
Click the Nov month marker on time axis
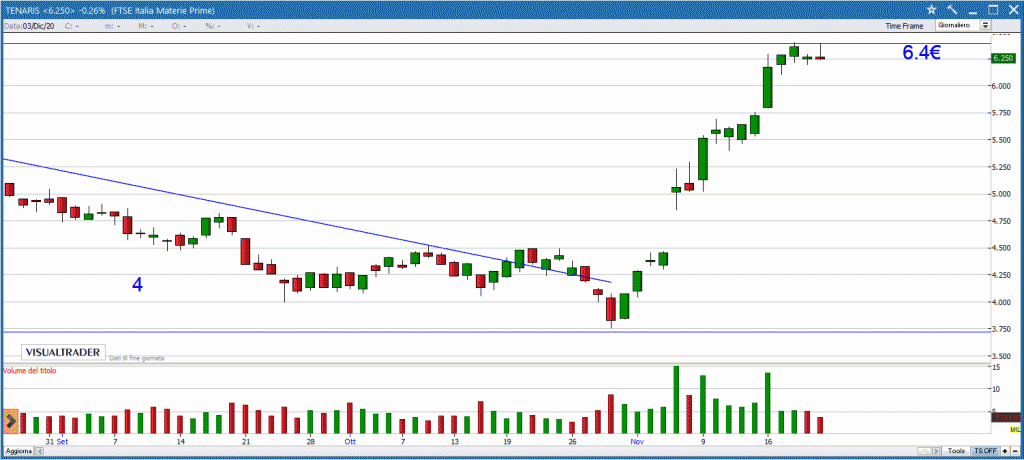636,440
